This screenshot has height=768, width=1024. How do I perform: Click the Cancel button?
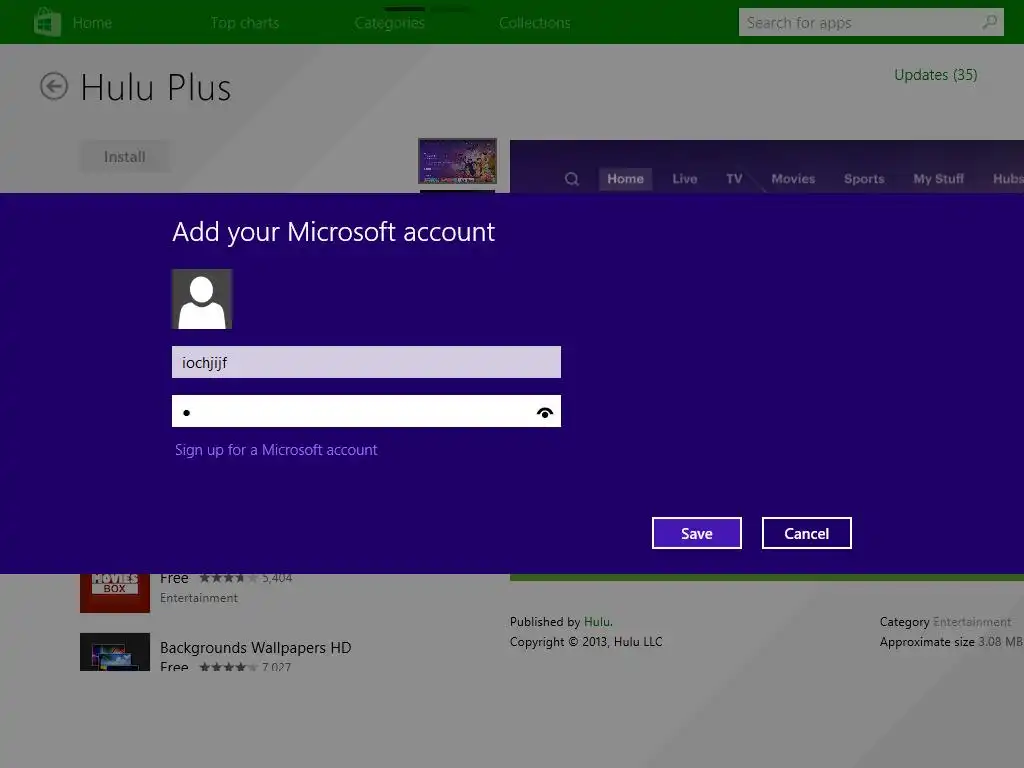[807, 533]
